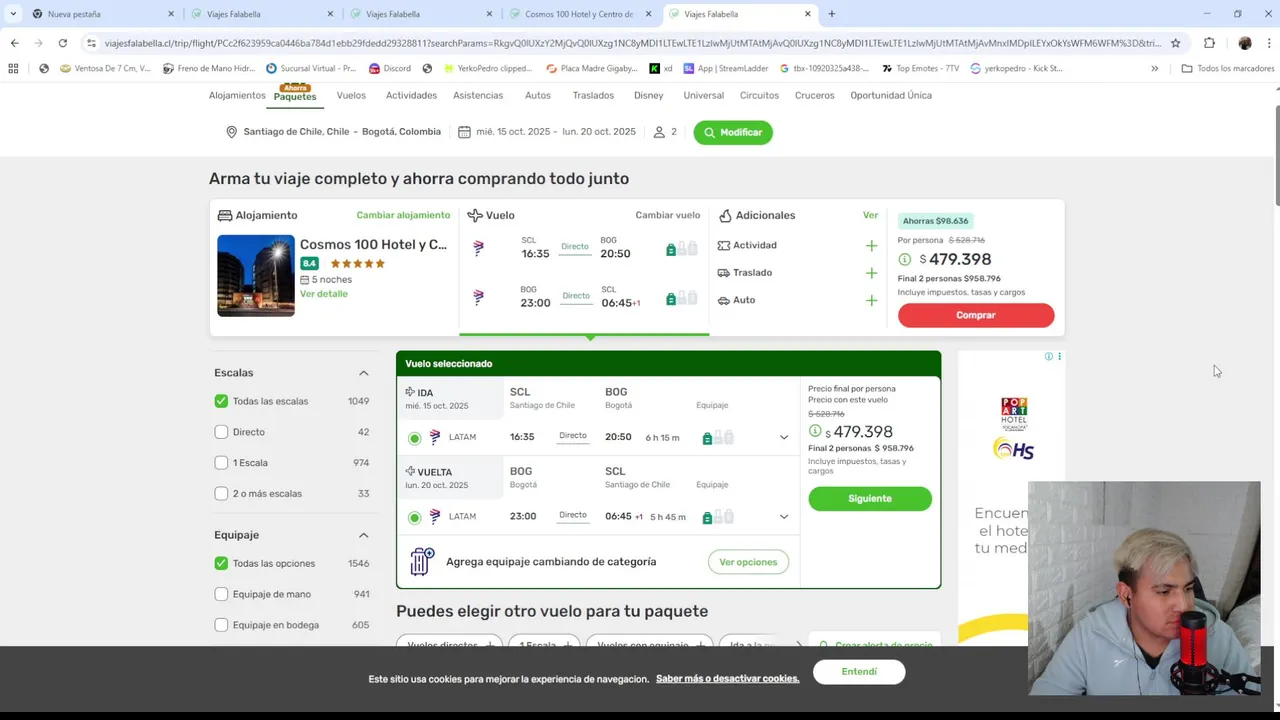Add Auto with plus icon

coord(871,300)
